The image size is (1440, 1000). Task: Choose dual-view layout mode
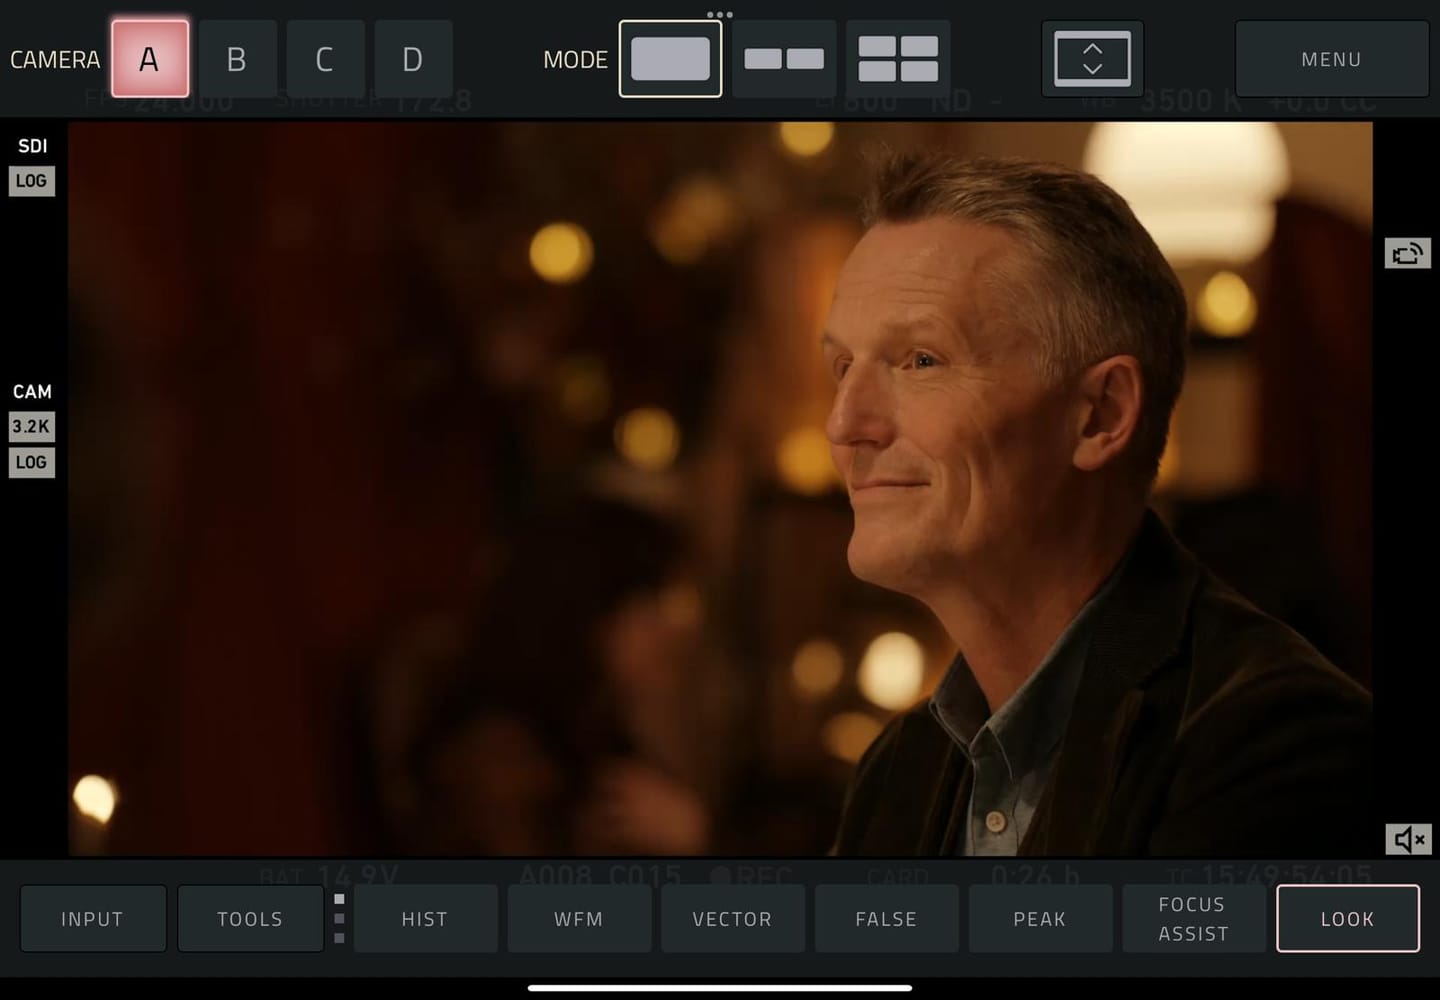click(784, 59)
